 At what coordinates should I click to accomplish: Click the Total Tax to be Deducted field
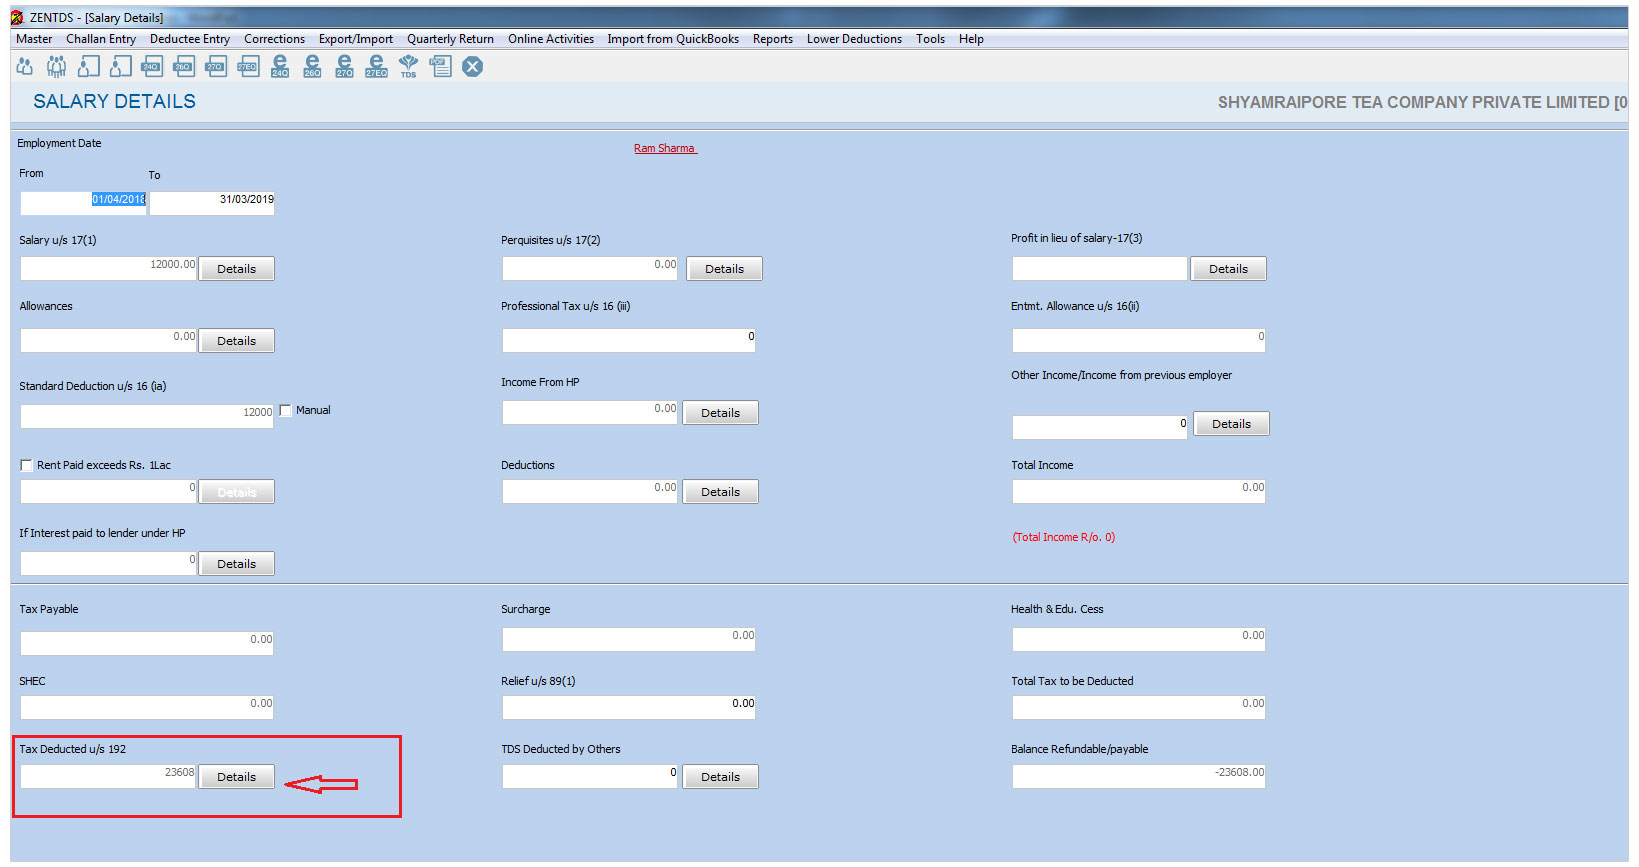(1139, 707)
